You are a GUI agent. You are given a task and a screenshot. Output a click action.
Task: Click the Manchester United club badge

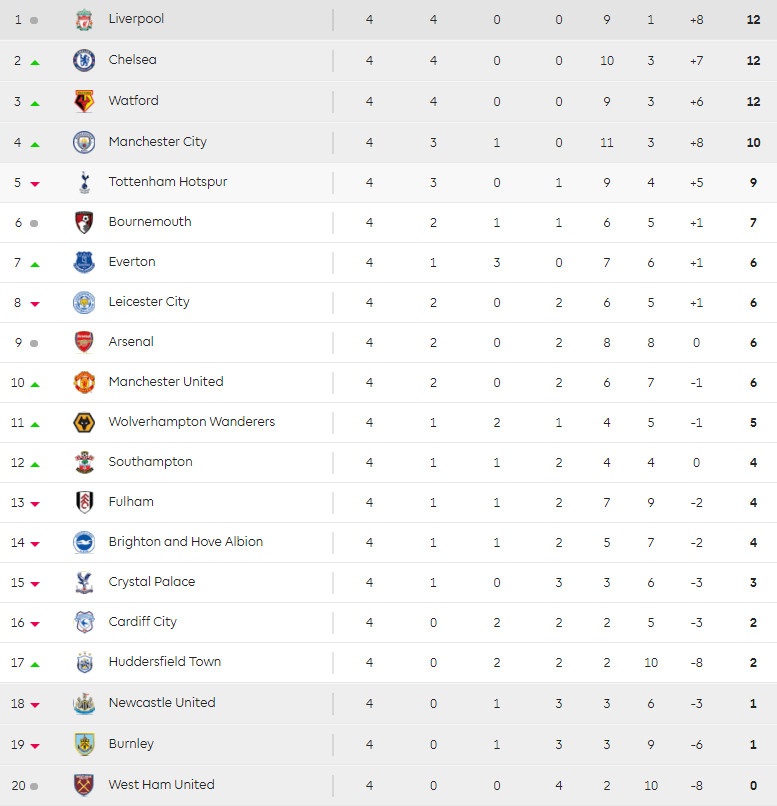point(84,382)
